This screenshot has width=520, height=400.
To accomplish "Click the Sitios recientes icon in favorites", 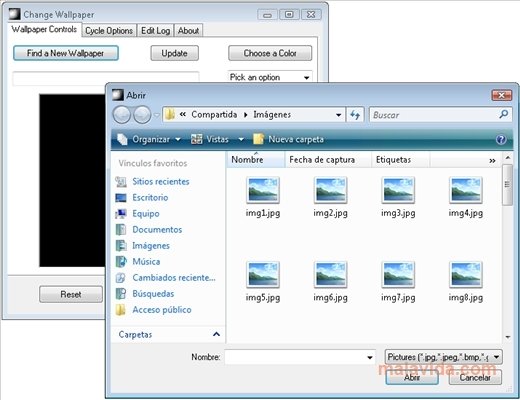I will click(121, 182).
